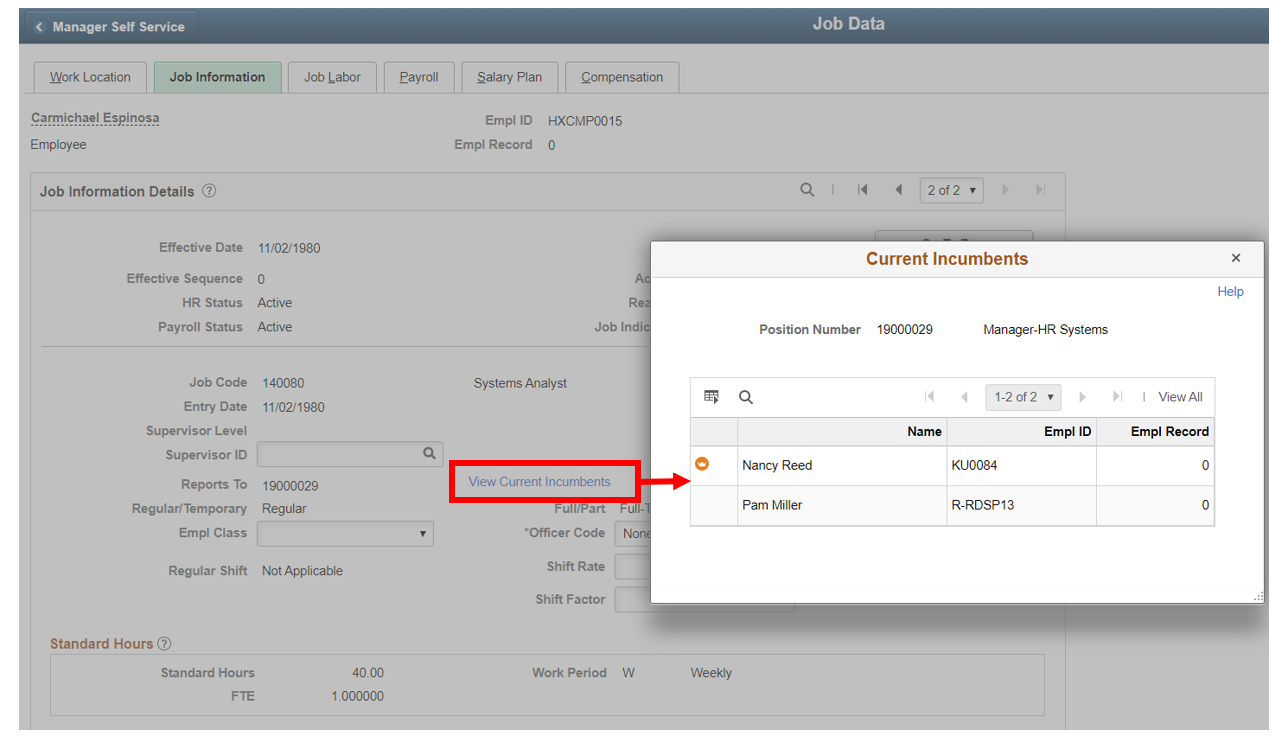Open the 2 of 2 row dropdown
This screenshot has height=740, width=1287.
click(951, 190)
